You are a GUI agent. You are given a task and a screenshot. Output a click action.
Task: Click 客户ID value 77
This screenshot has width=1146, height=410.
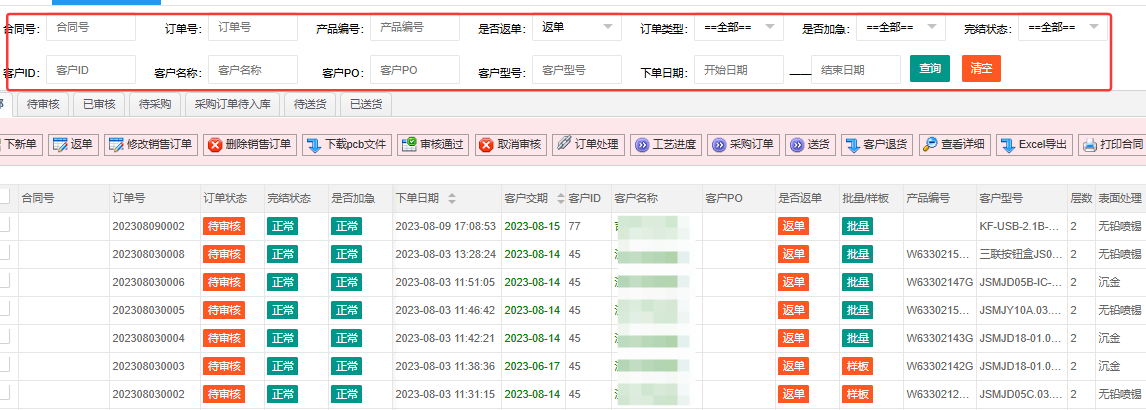pyautogui.click(x=574, y=227)
